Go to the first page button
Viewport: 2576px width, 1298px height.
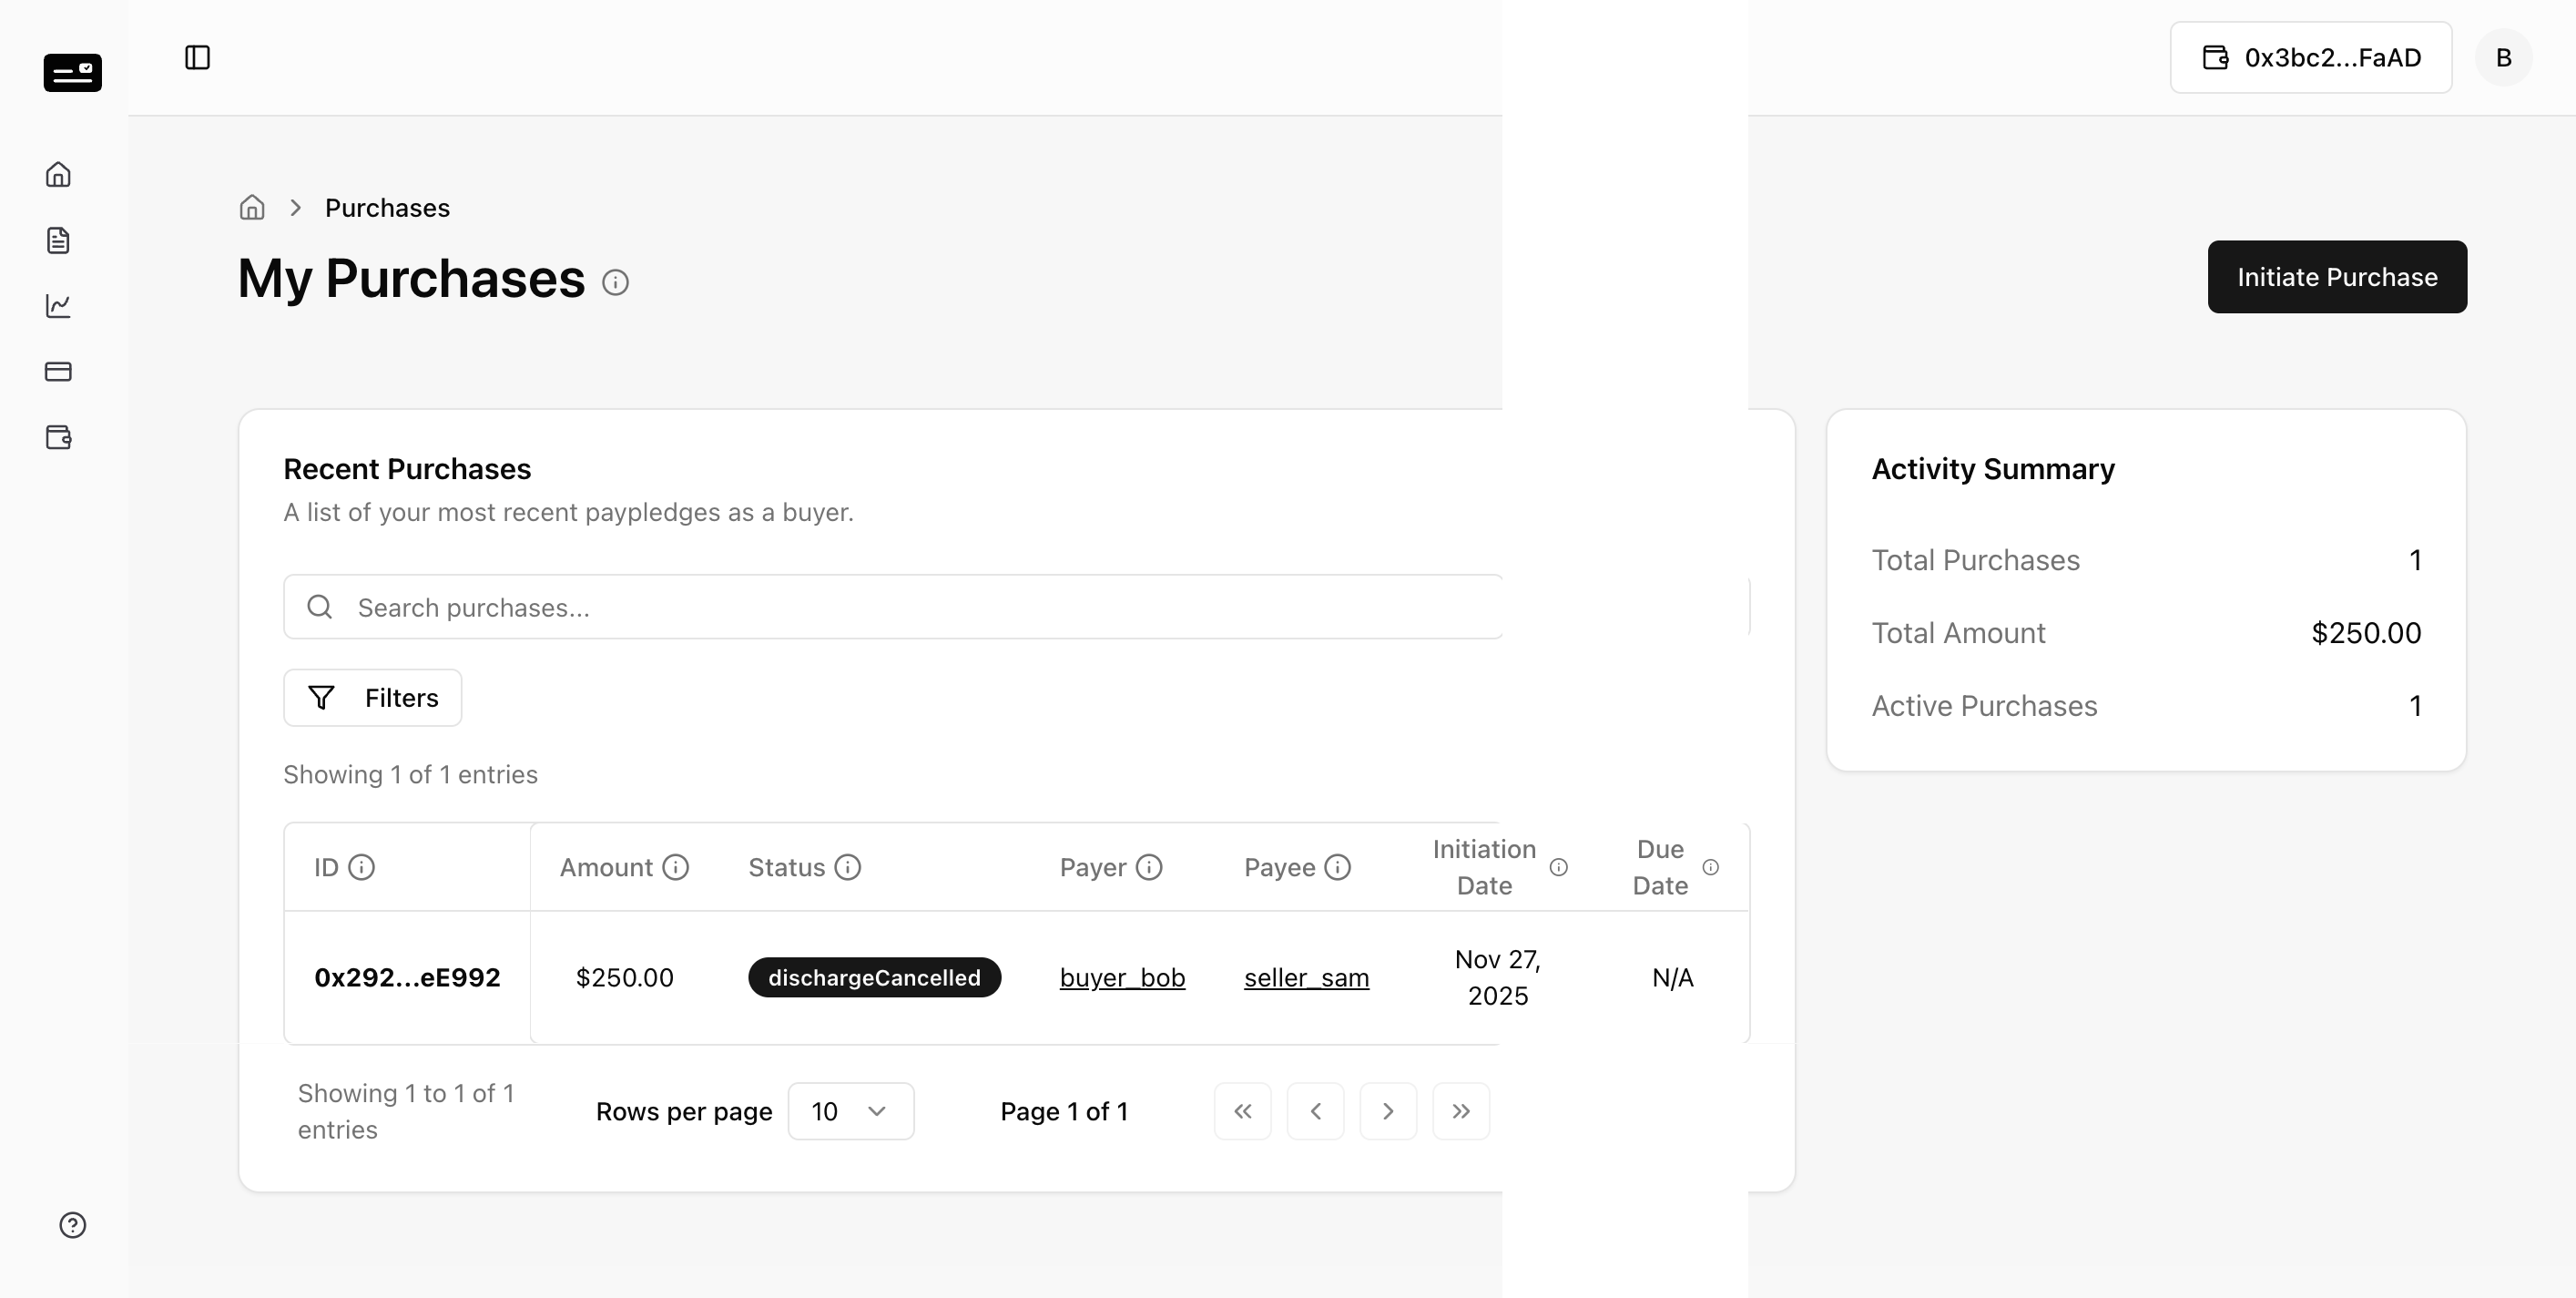[x=1243, y=1111]
